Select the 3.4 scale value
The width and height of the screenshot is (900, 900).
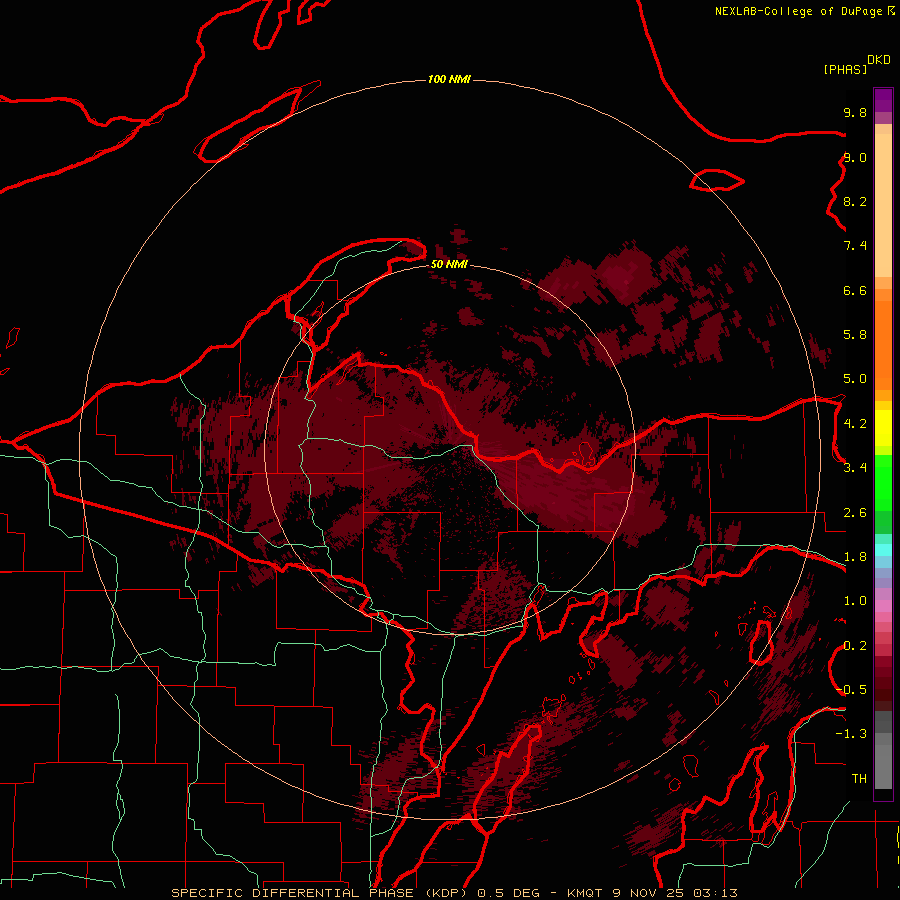(855, 468)
